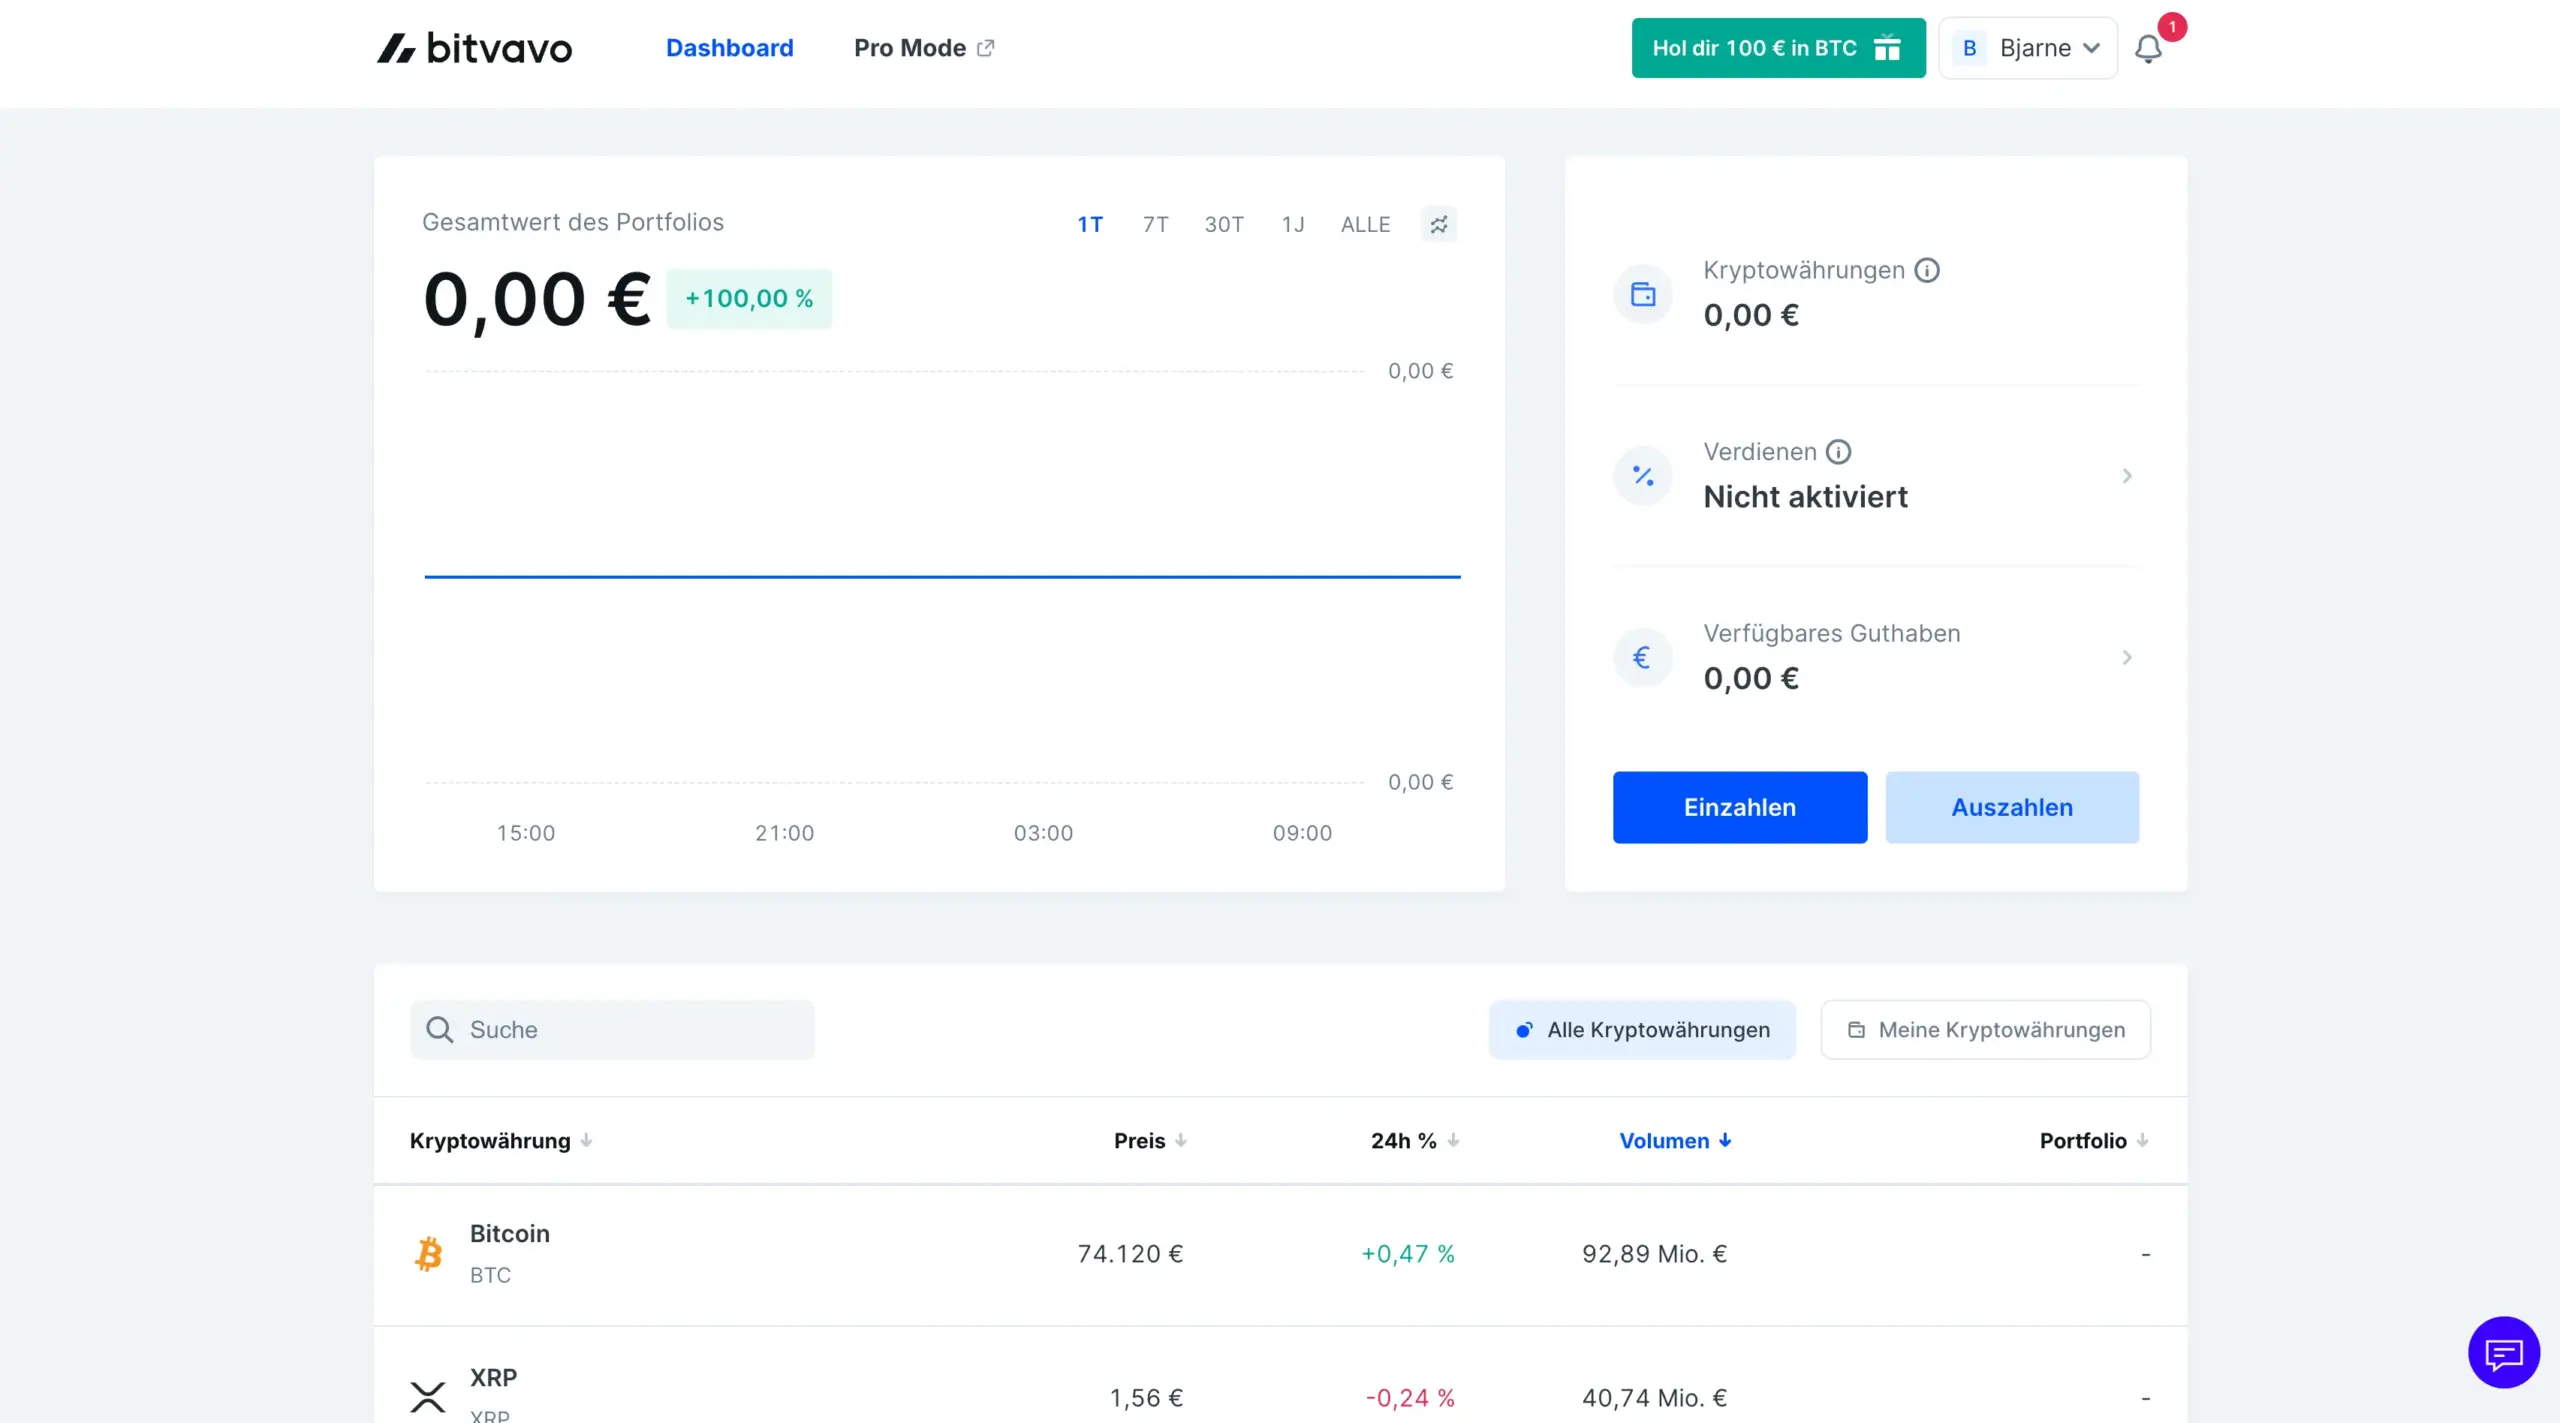This screenshot has width=2560, height=1423.
Task: Click the Bitcoin coin icon
Action: point(428,1253)
